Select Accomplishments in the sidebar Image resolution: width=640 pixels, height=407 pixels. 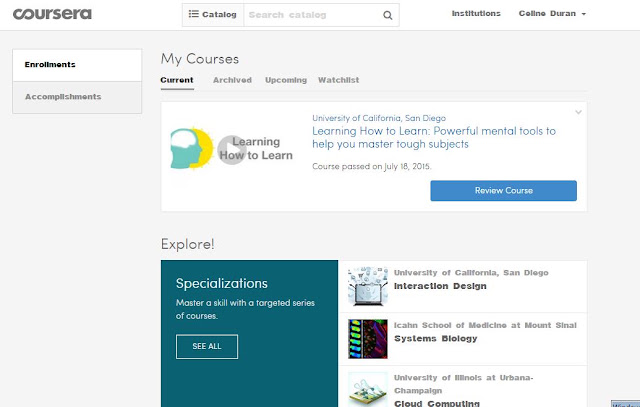[x=77, y=97]
